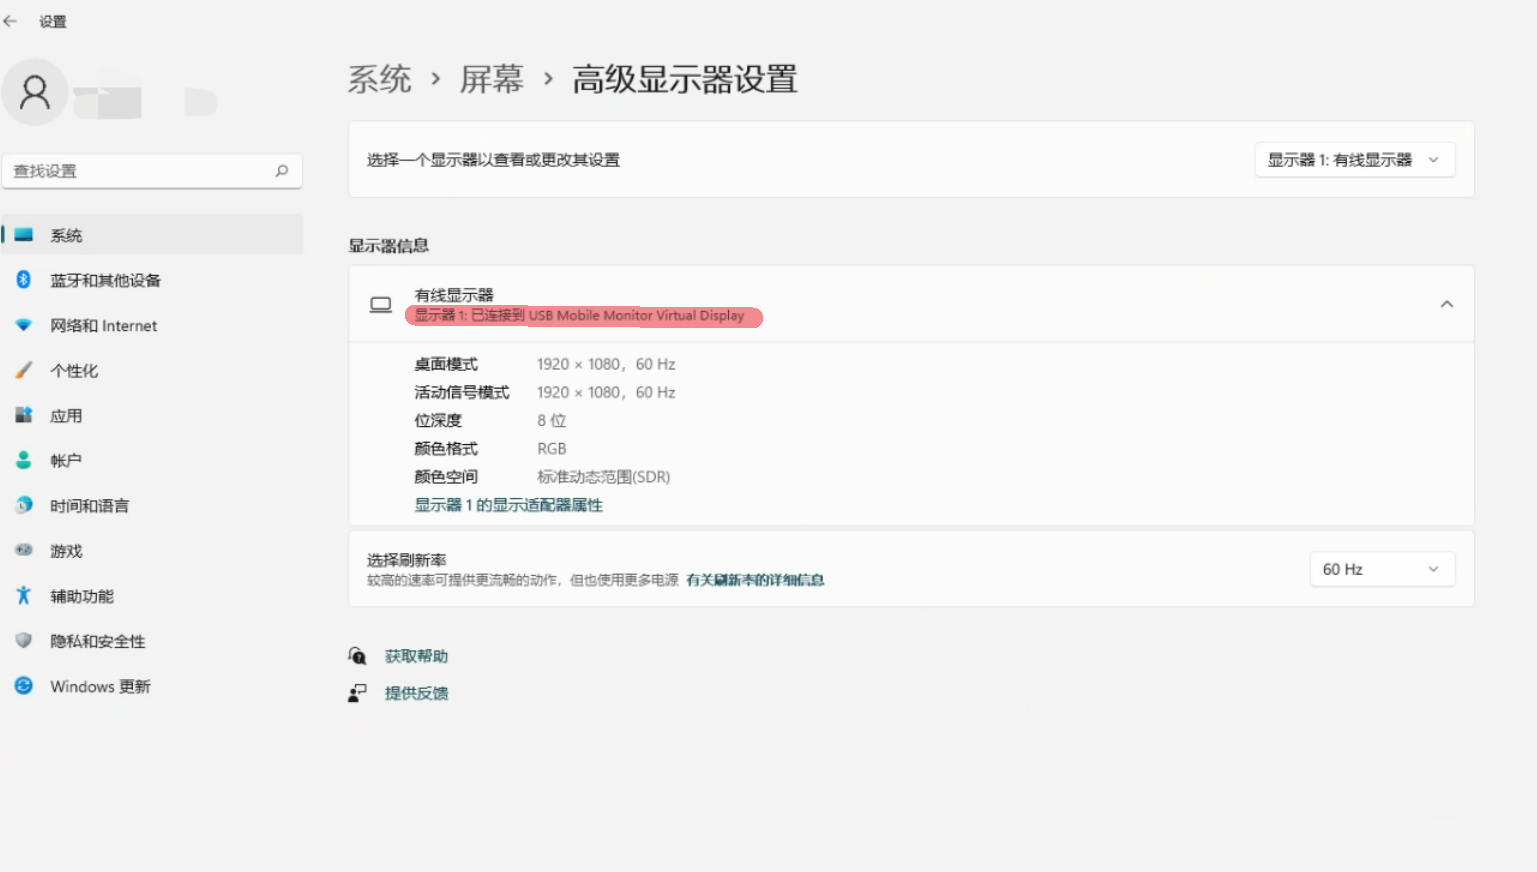This screenshot has height=872, width=1537.
Task: Select the 桌面模式 resolution value
Action: click(x=606, y=364)
